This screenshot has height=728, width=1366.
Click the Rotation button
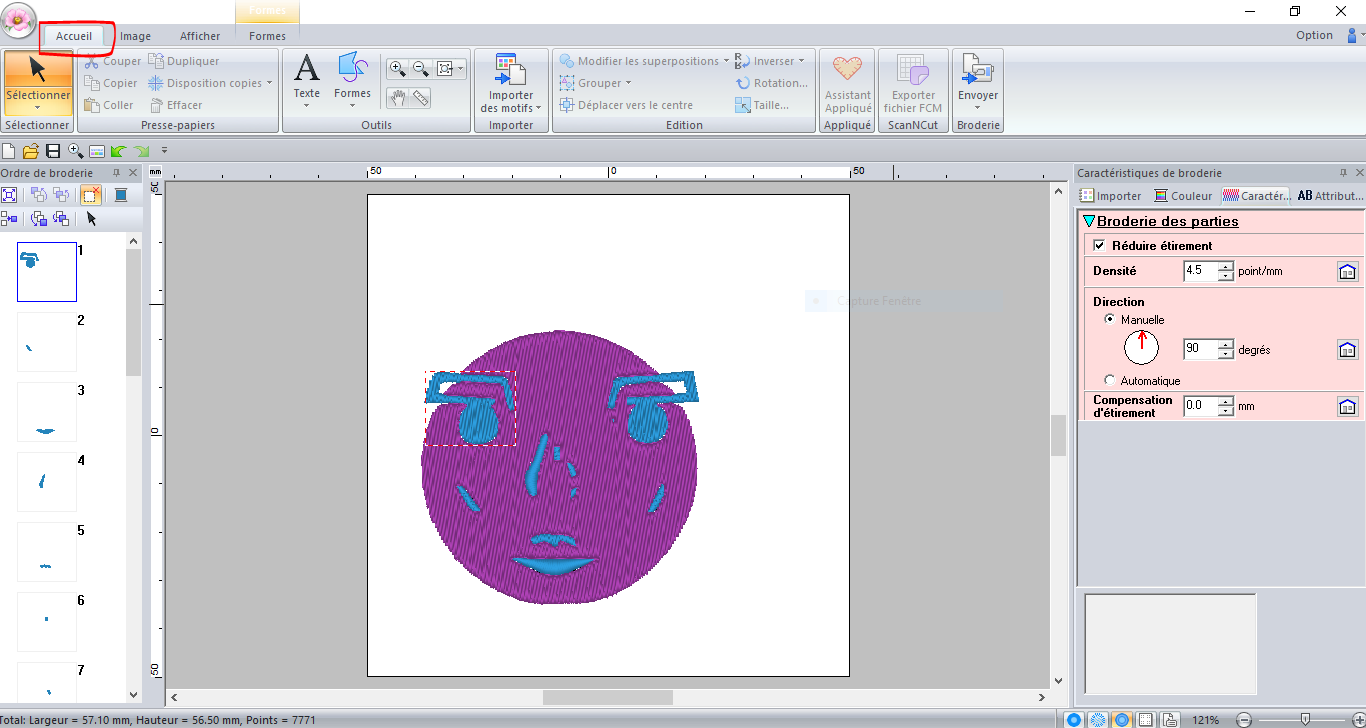tap(772, 83)
